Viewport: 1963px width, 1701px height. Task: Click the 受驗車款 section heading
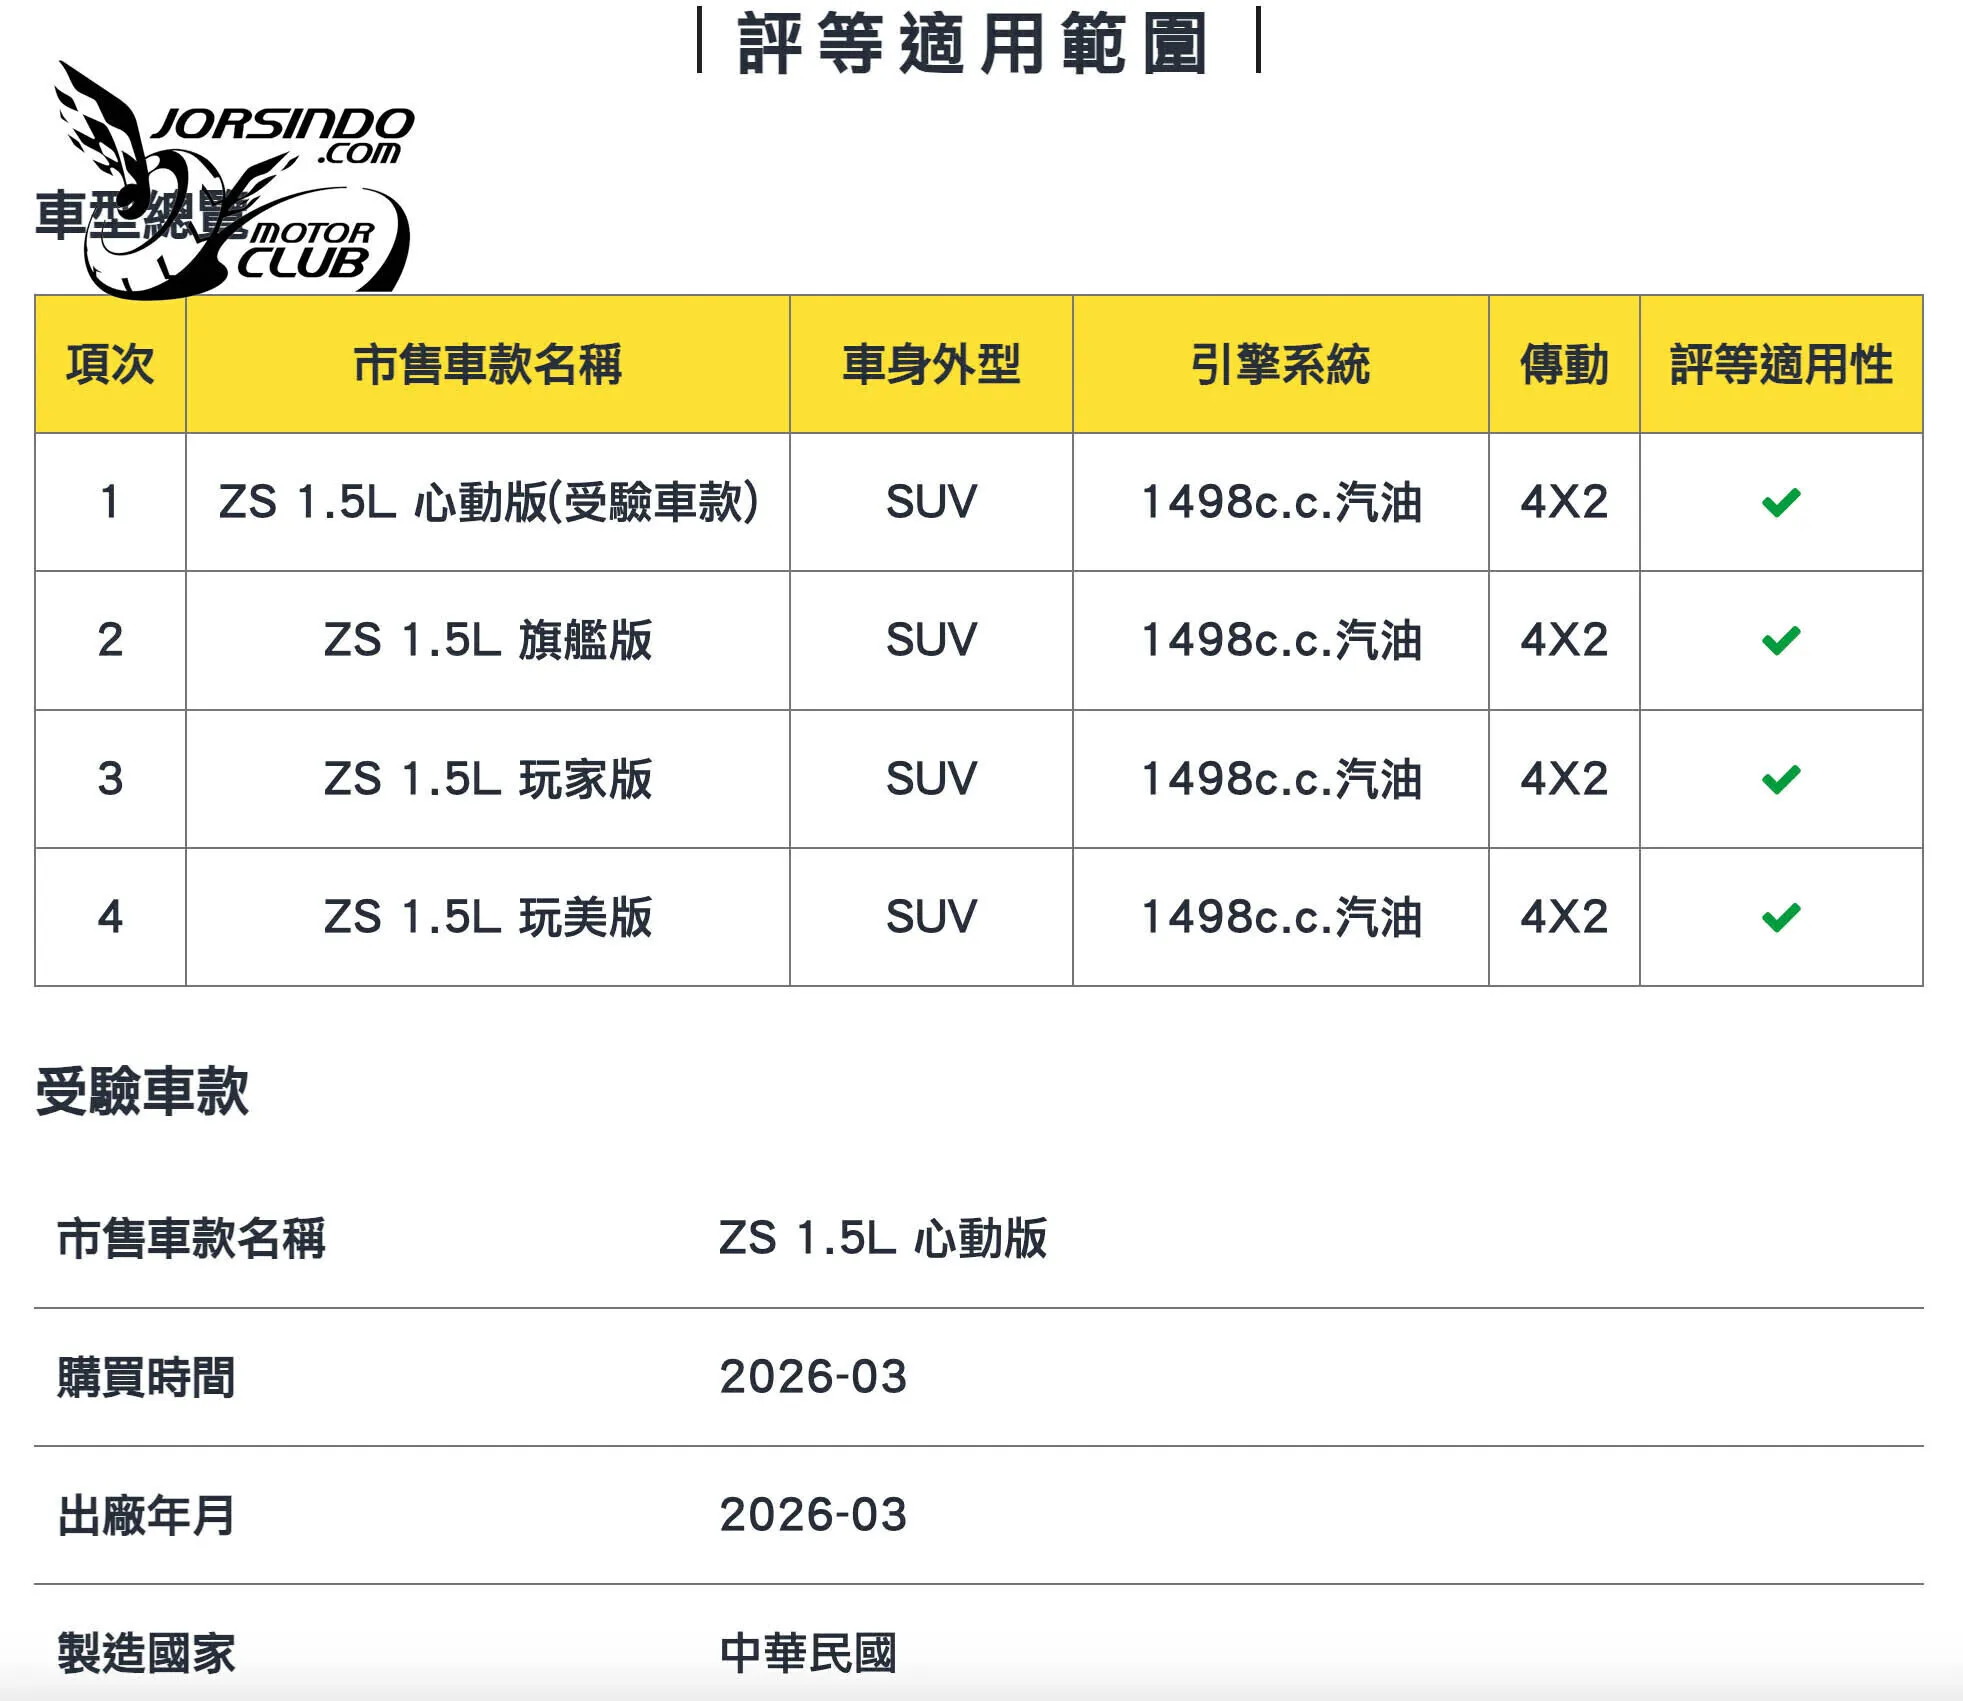coord(142,1091)
